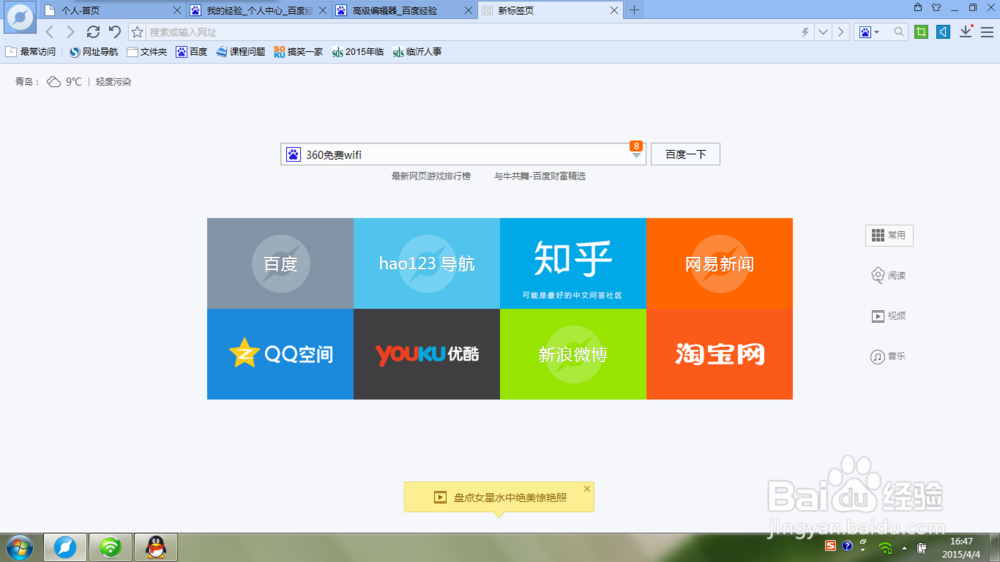Close the yellow video notification popup
This screenshot has height=562, width=1000.
[x=587, y=489]
